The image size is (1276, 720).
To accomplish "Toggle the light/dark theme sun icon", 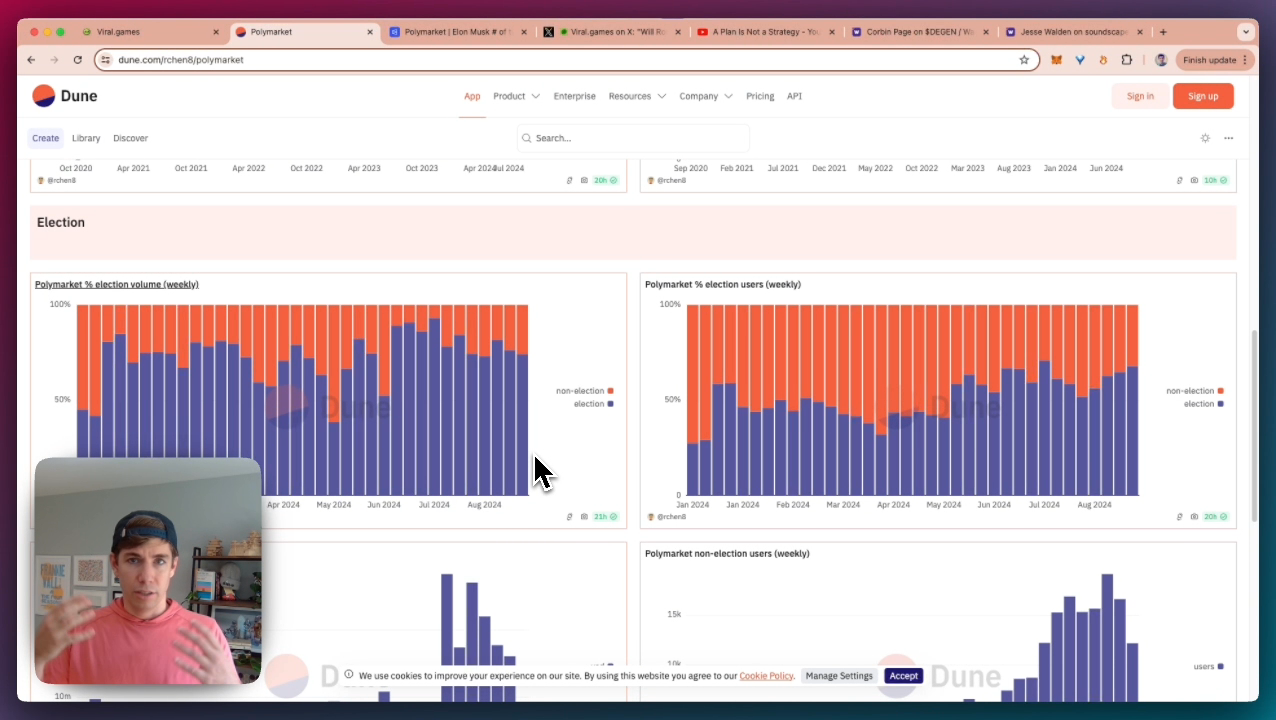I will [x=1205, y=138].
